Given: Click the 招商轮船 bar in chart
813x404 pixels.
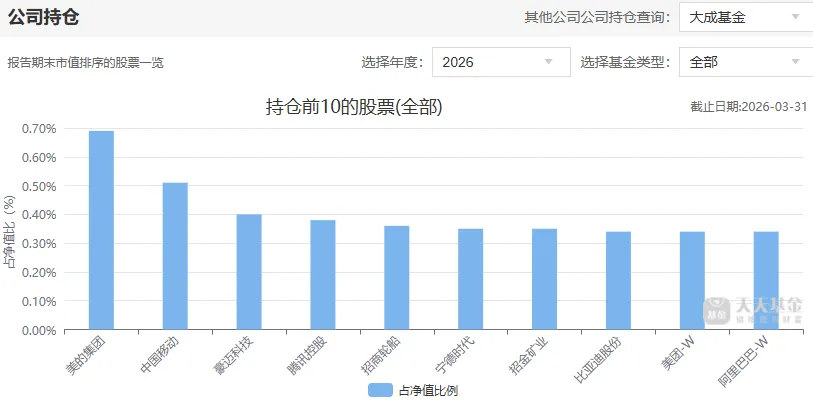Looking at the screenshot, I should tap(397, 278).
